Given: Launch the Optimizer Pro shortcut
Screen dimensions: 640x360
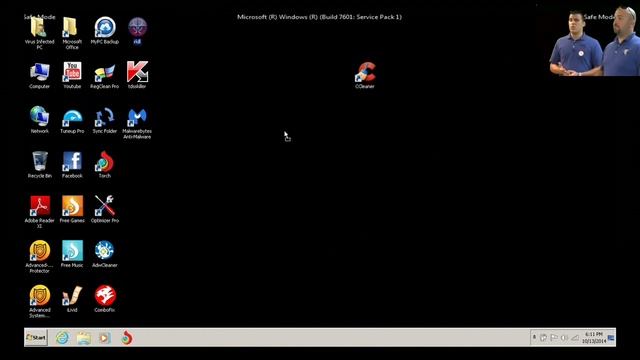Looking at the screenshot, I should coord(105,209).
